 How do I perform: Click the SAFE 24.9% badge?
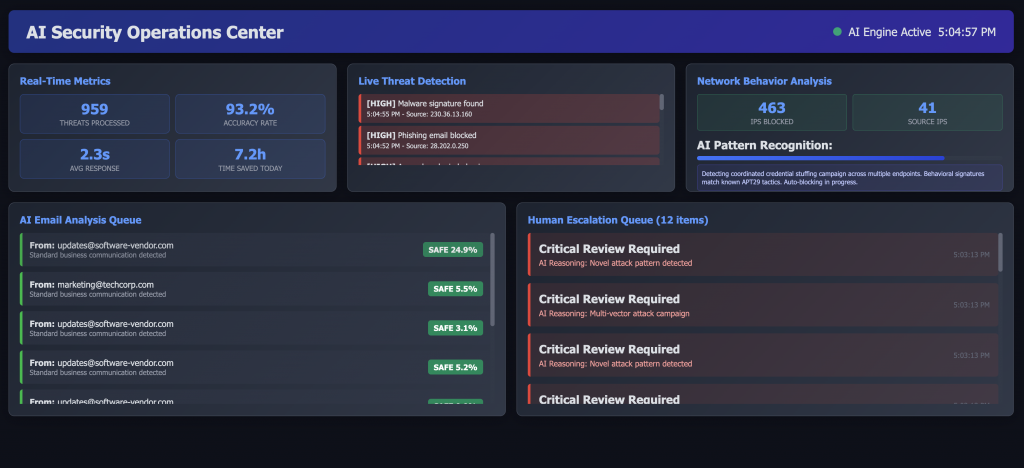coord(453,249)
